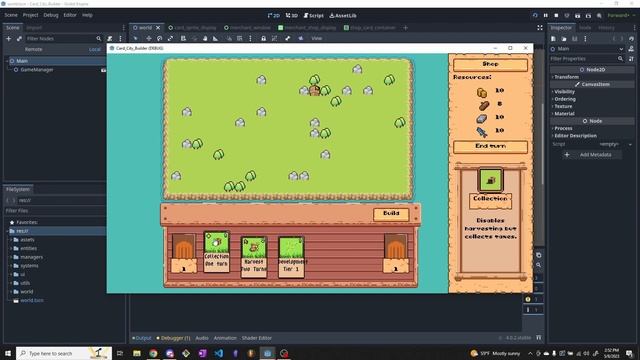Click the gold coins resource icon
This screenshot has height=360, width=640.
pos(482,93)
